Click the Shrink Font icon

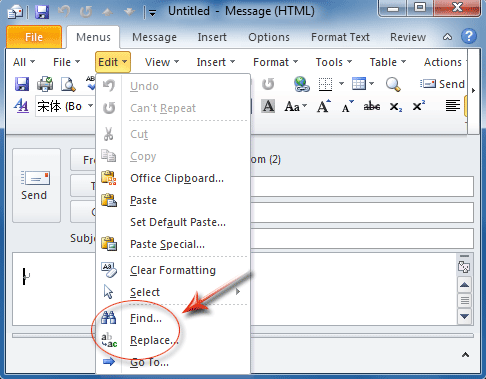tap(347, 107)
